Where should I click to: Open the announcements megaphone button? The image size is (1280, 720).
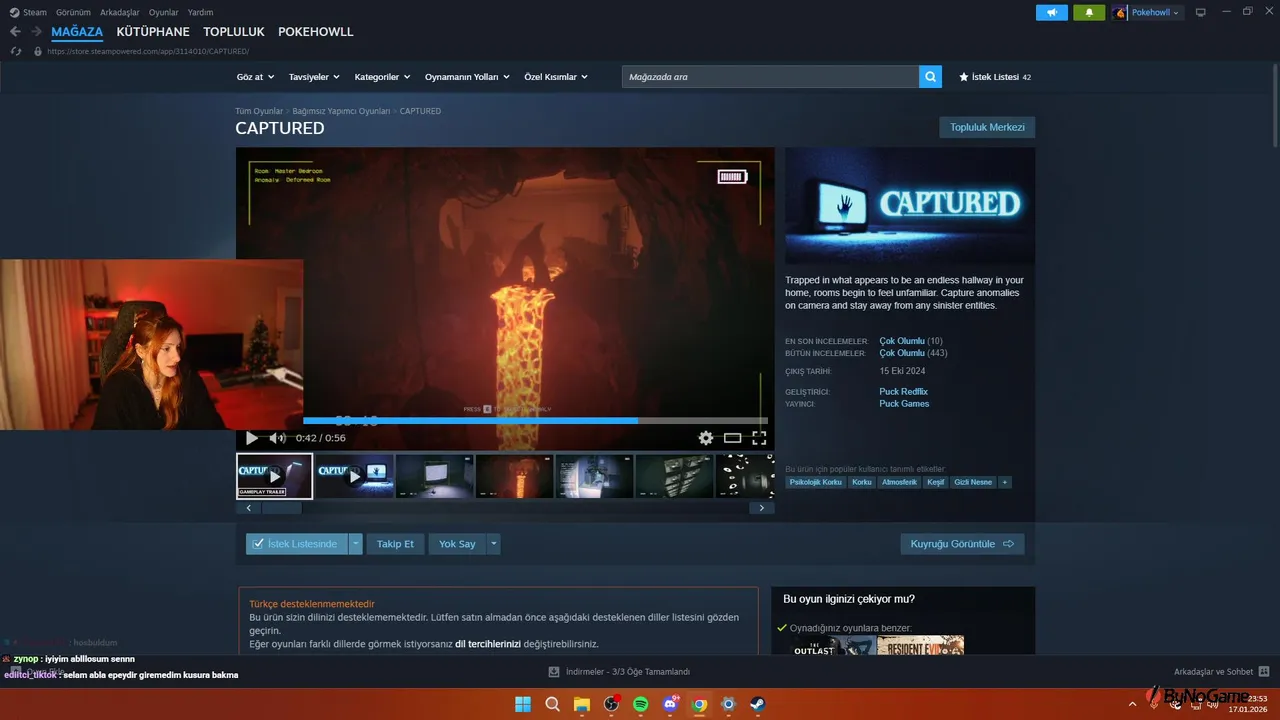[1052, 12]
